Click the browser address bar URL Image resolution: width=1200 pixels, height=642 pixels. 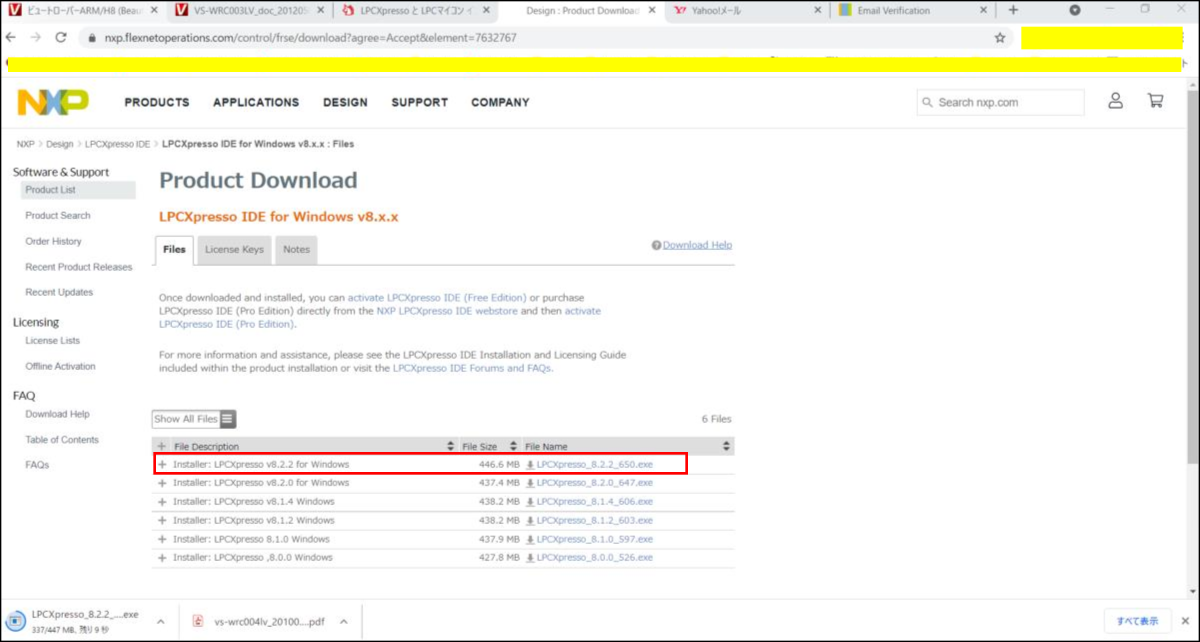coord(311,38)
